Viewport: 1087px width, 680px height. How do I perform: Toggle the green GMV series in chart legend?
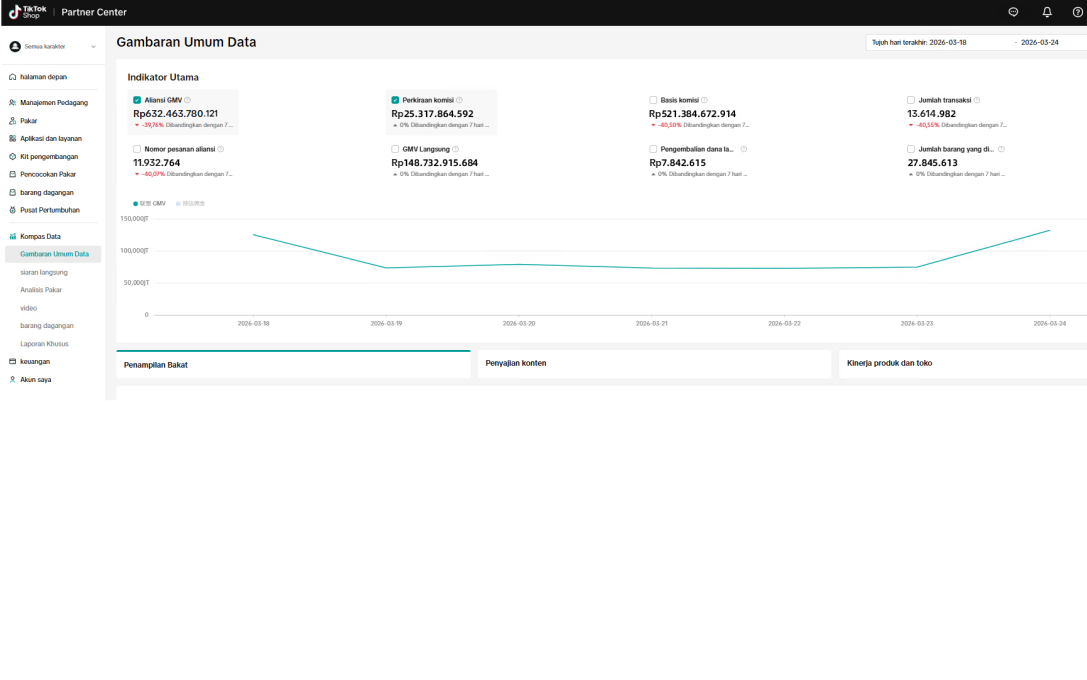pyautogui.click(x=150, y=203)
